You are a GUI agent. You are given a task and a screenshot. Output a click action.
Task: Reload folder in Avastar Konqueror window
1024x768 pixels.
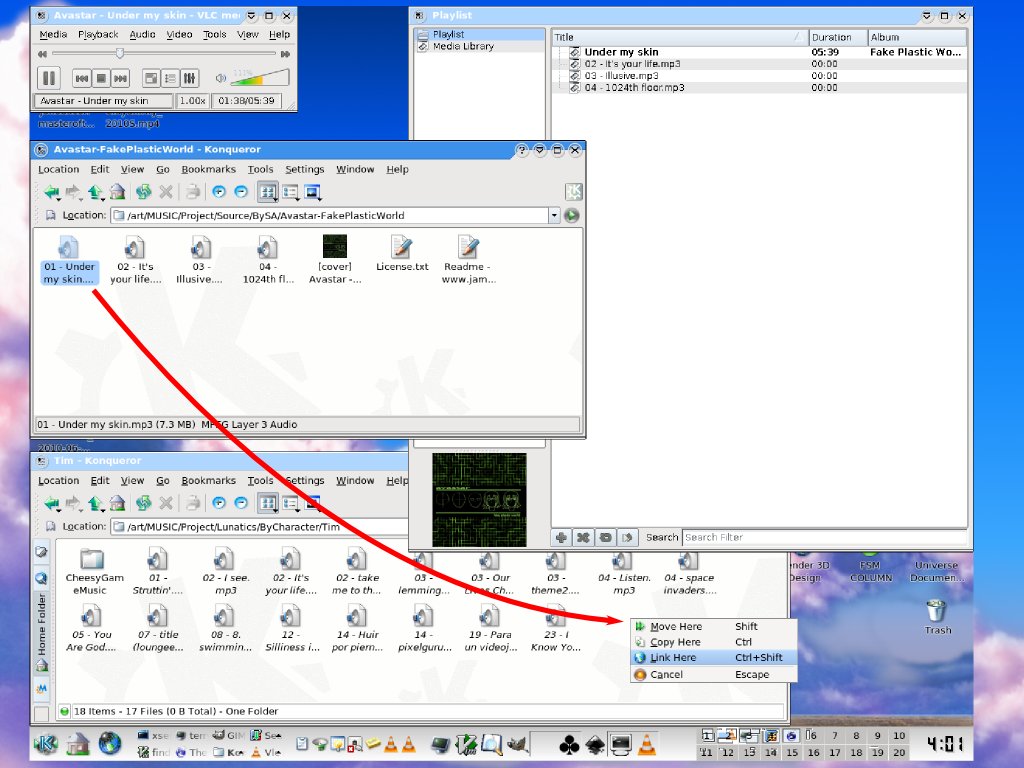(x=143, y=192)
